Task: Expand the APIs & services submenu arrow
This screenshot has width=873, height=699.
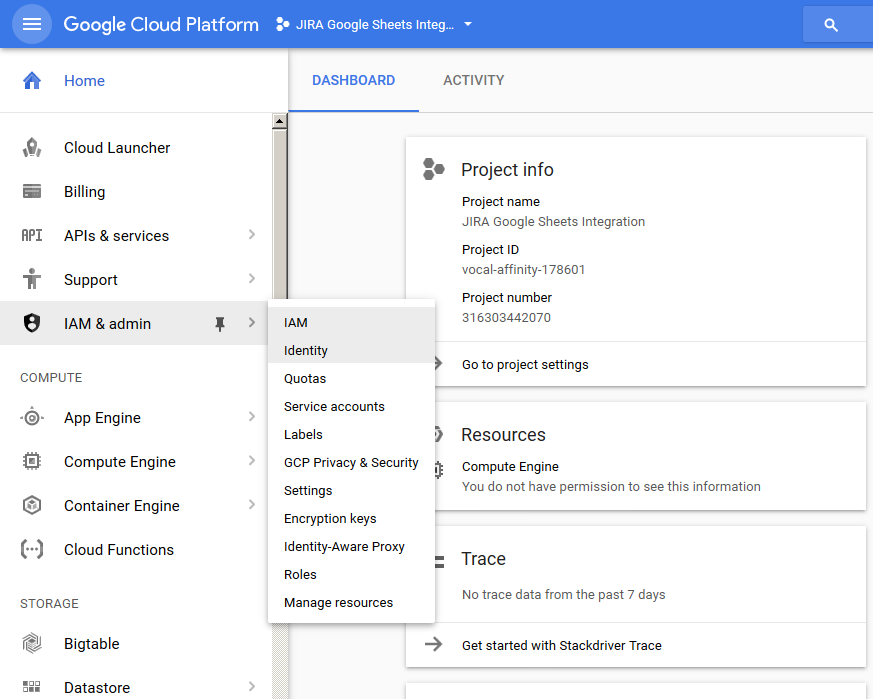Action: click(251, 235)
